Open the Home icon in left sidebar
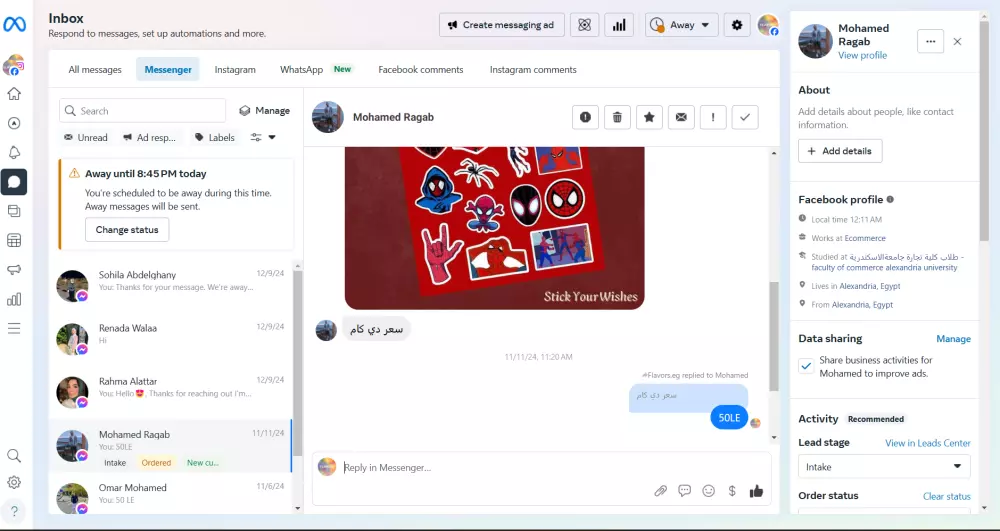 (x=14, y=94)
